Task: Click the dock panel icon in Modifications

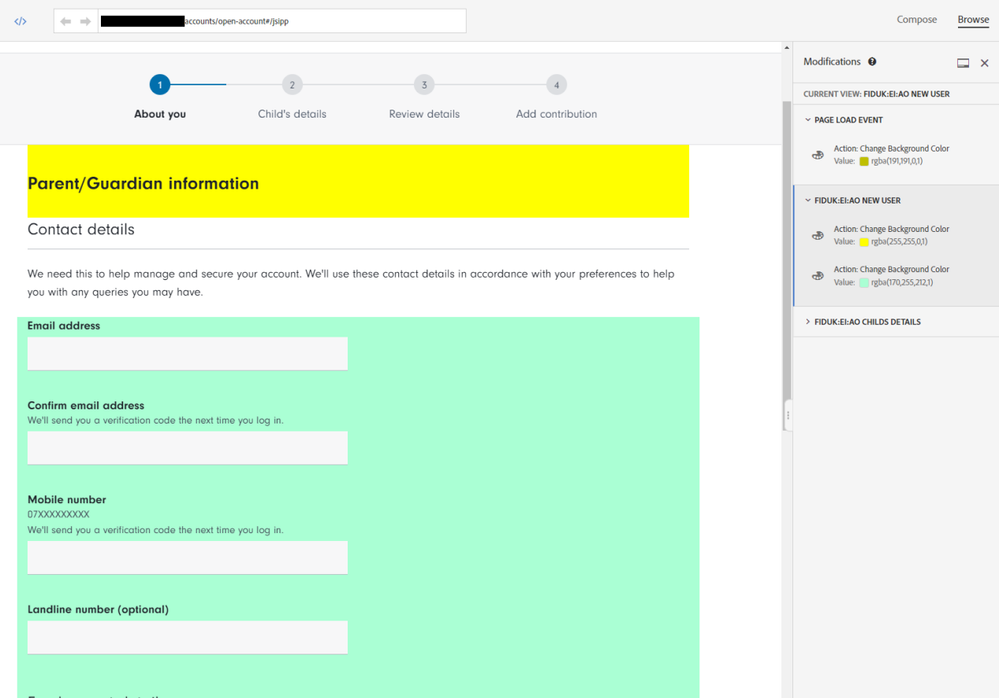Action: tap(963, 63)
